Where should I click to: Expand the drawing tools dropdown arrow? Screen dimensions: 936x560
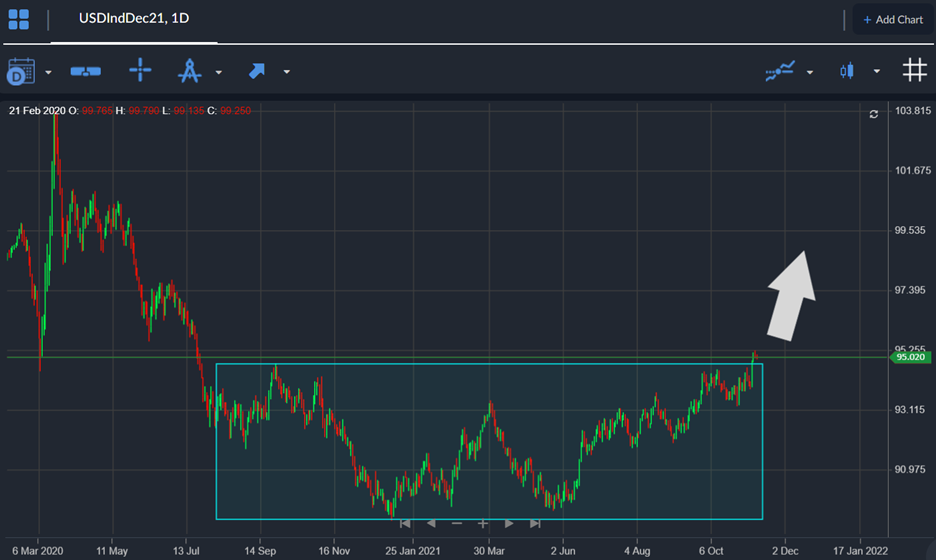tap(219, 72)
